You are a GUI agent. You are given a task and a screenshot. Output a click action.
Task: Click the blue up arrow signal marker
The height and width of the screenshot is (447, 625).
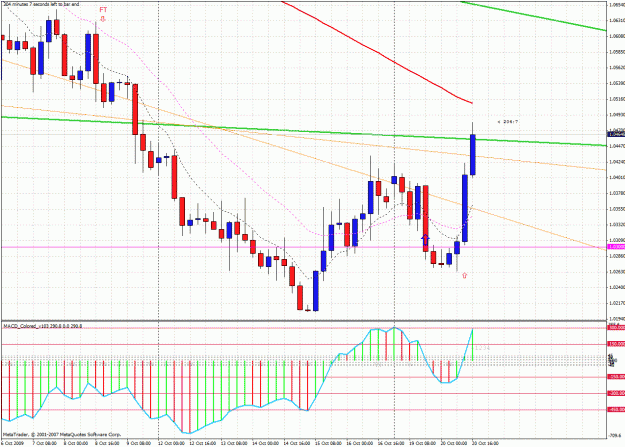tap(425, 239)
